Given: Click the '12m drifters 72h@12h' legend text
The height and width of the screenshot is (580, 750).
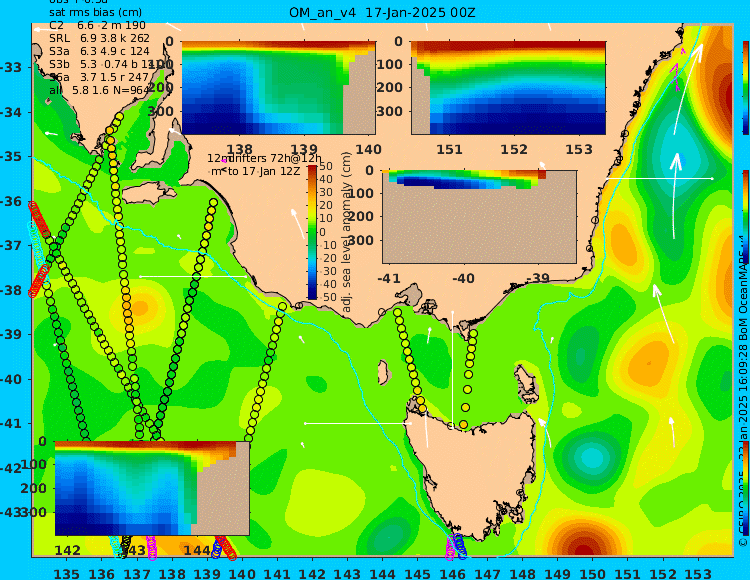Looking at the screenshot, I should (265, 158).
